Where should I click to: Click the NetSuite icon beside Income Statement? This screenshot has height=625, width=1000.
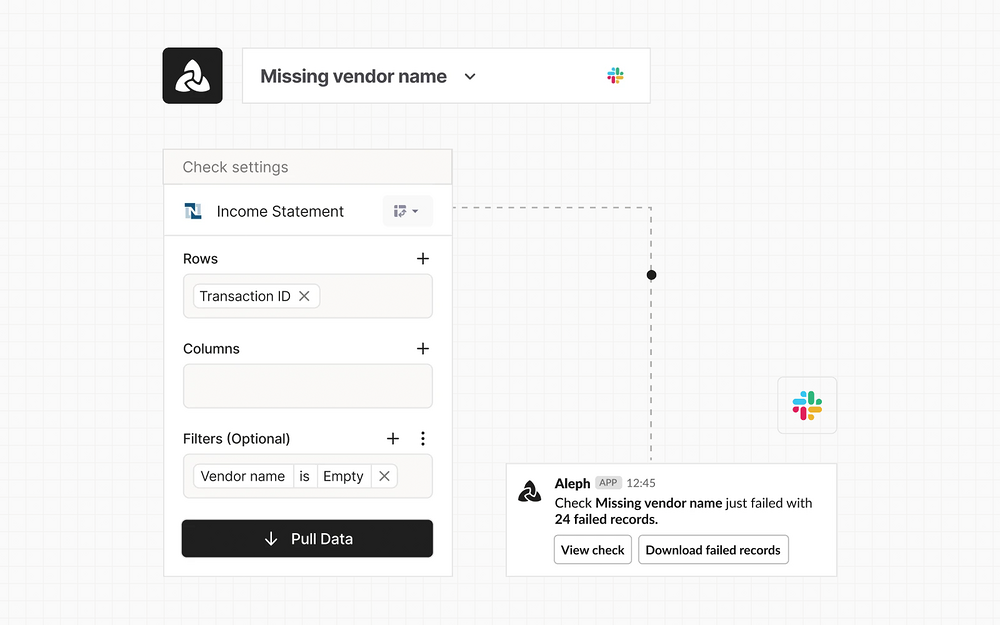click(193, 211)
